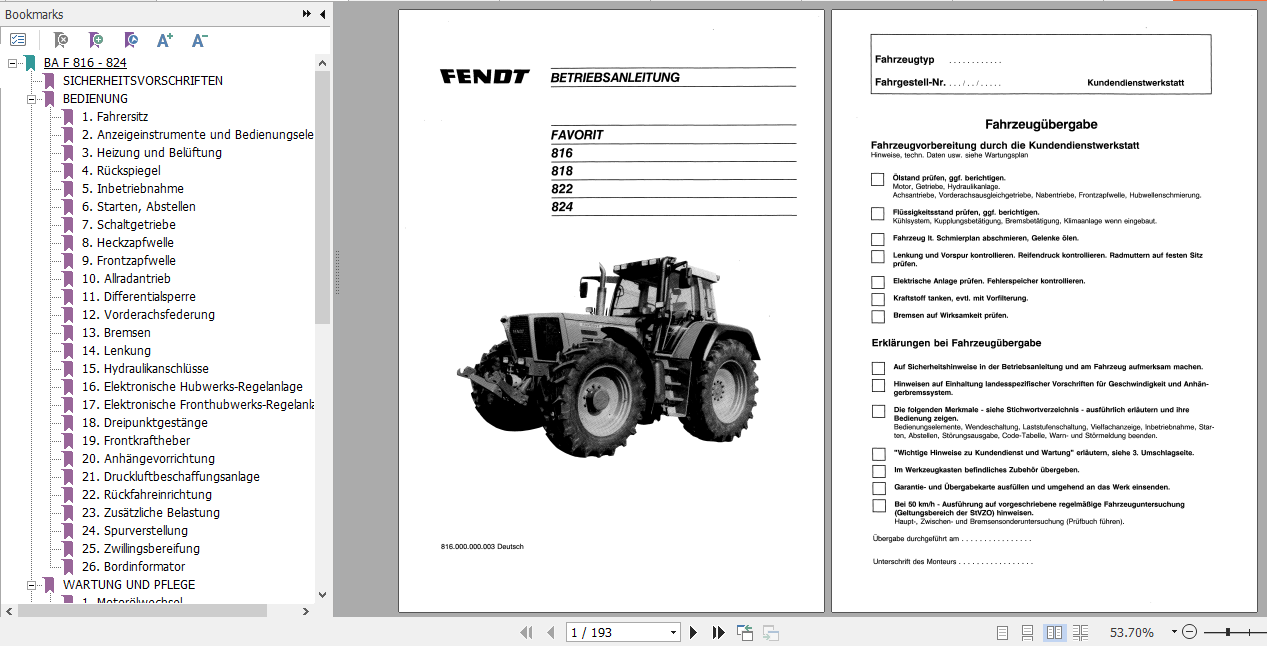Go to bookmark 5. Inbetriebnahme
Screen dimensions: 1267x646
133,189
